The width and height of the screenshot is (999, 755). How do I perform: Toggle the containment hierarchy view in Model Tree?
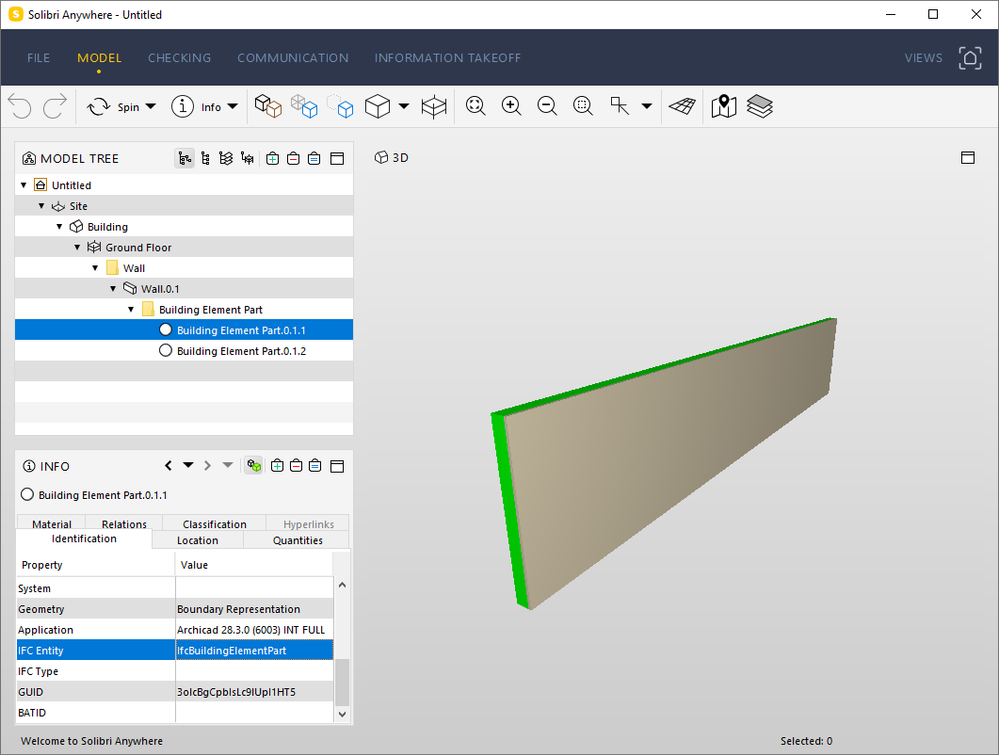click(185, 158)
